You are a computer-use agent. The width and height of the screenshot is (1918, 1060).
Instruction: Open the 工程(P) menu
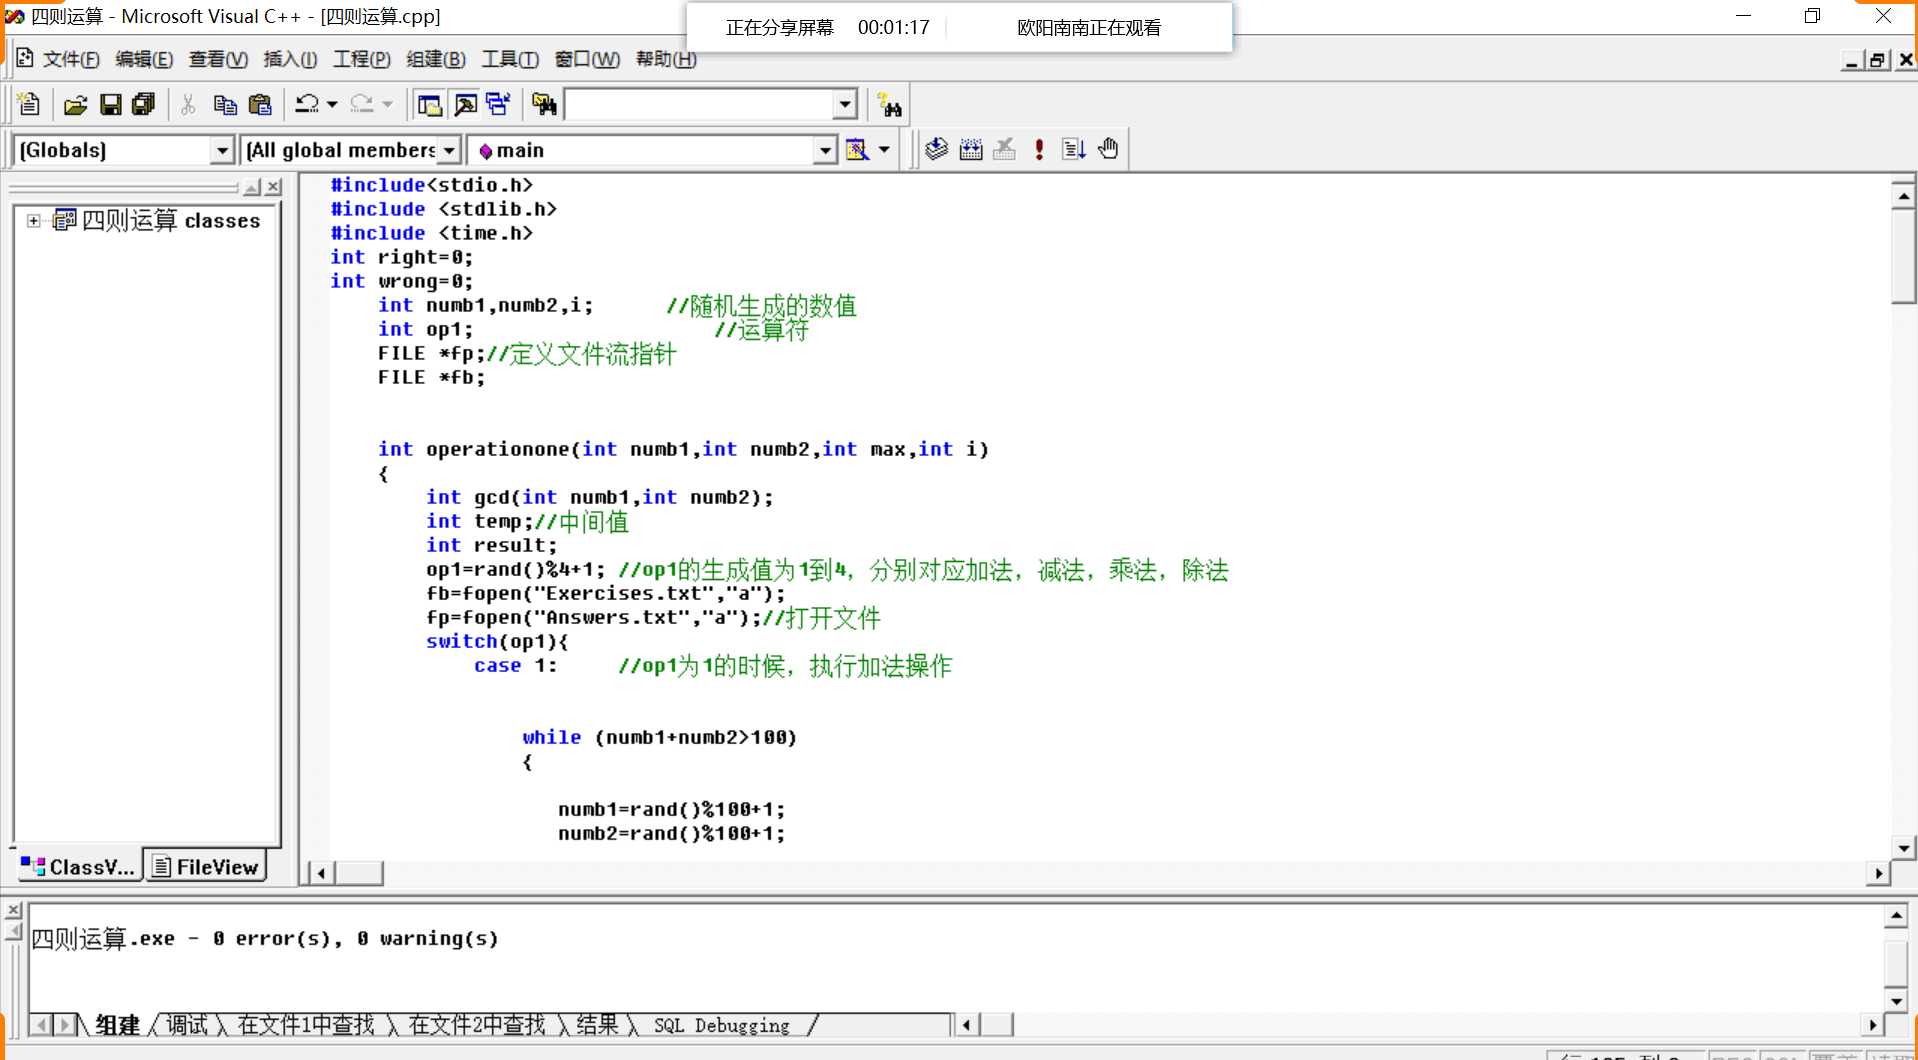click(362, 59)
